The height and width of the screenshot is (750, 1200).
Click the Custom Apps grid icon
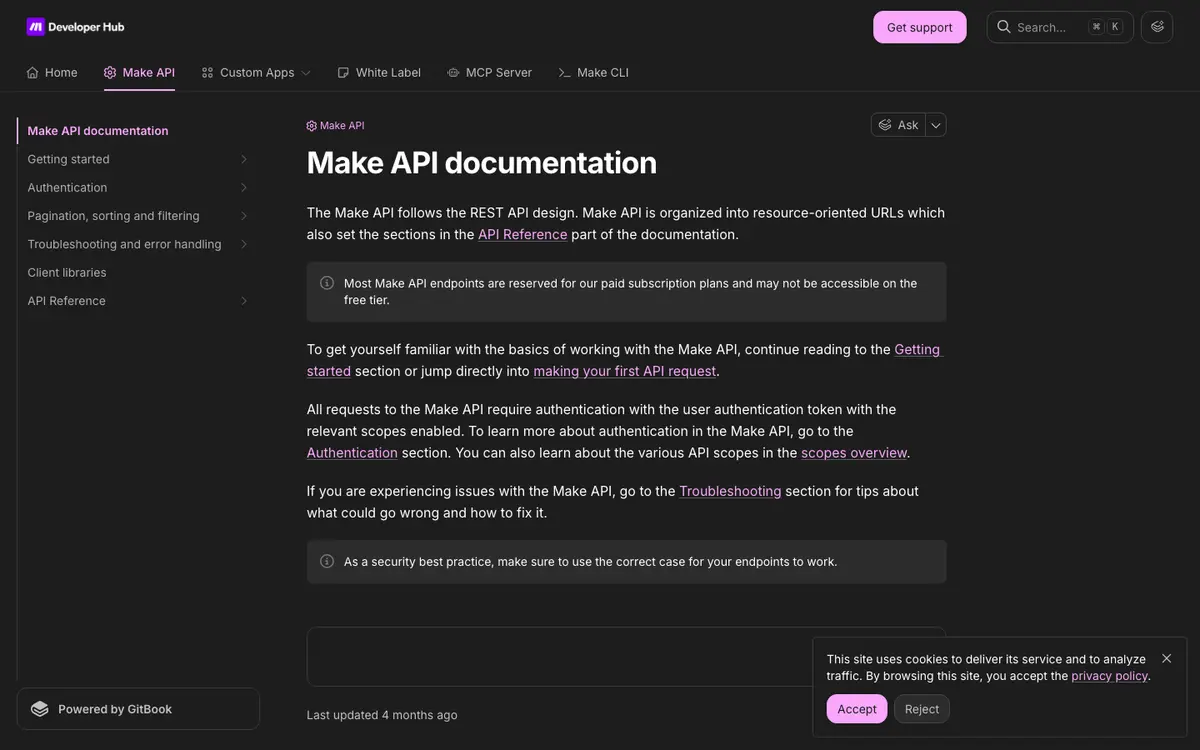(x=207, y=73)
